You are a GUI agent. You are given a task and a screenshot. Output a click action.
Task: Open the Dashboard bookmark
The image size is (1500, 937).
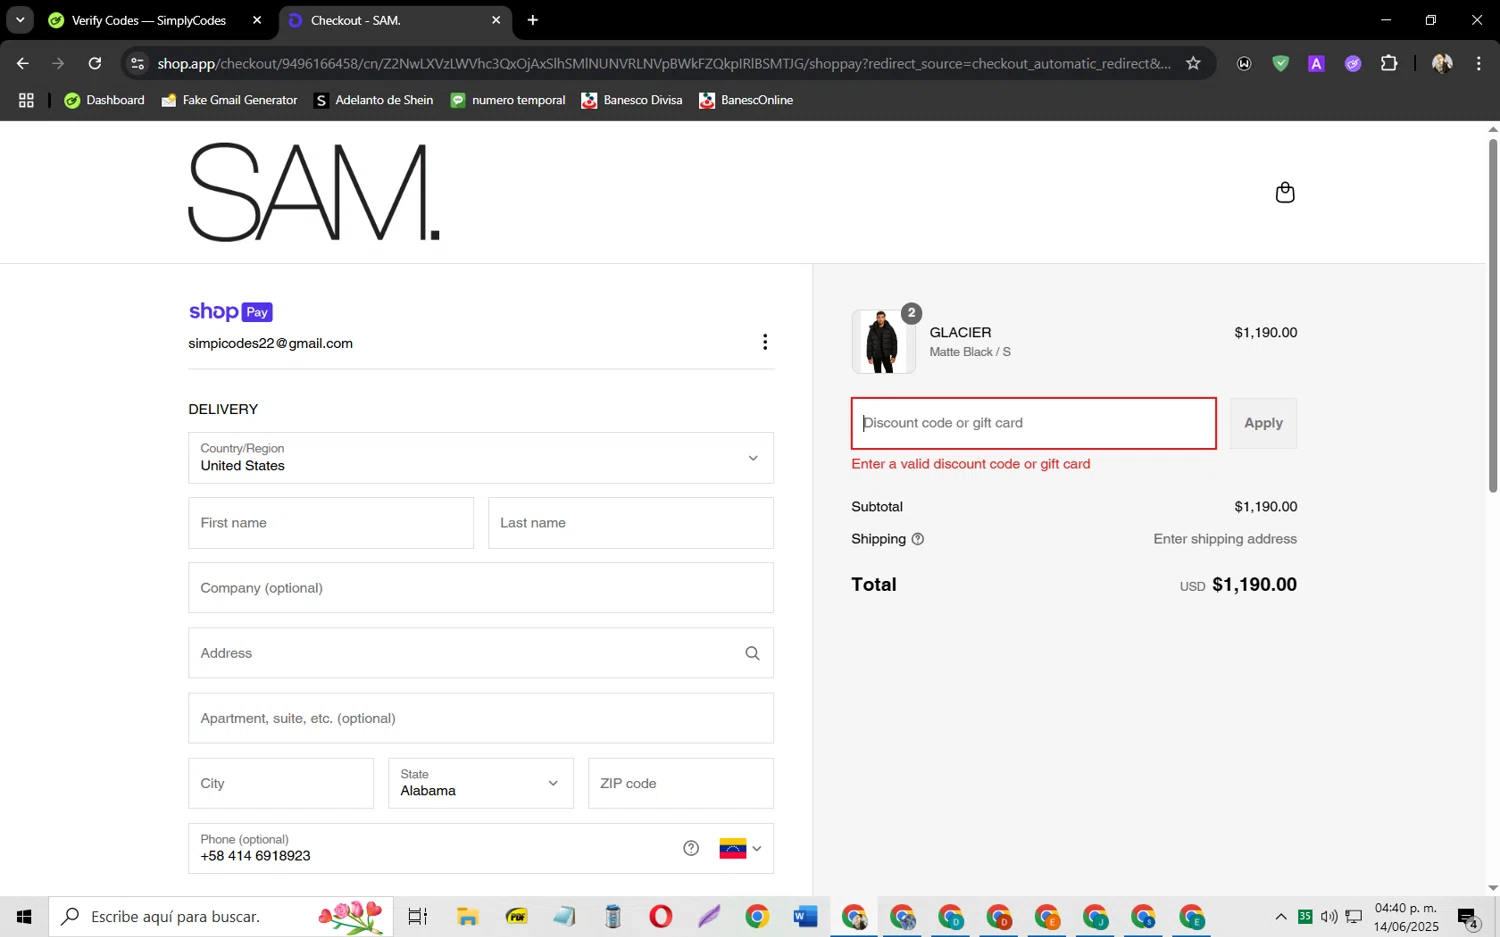104,100
